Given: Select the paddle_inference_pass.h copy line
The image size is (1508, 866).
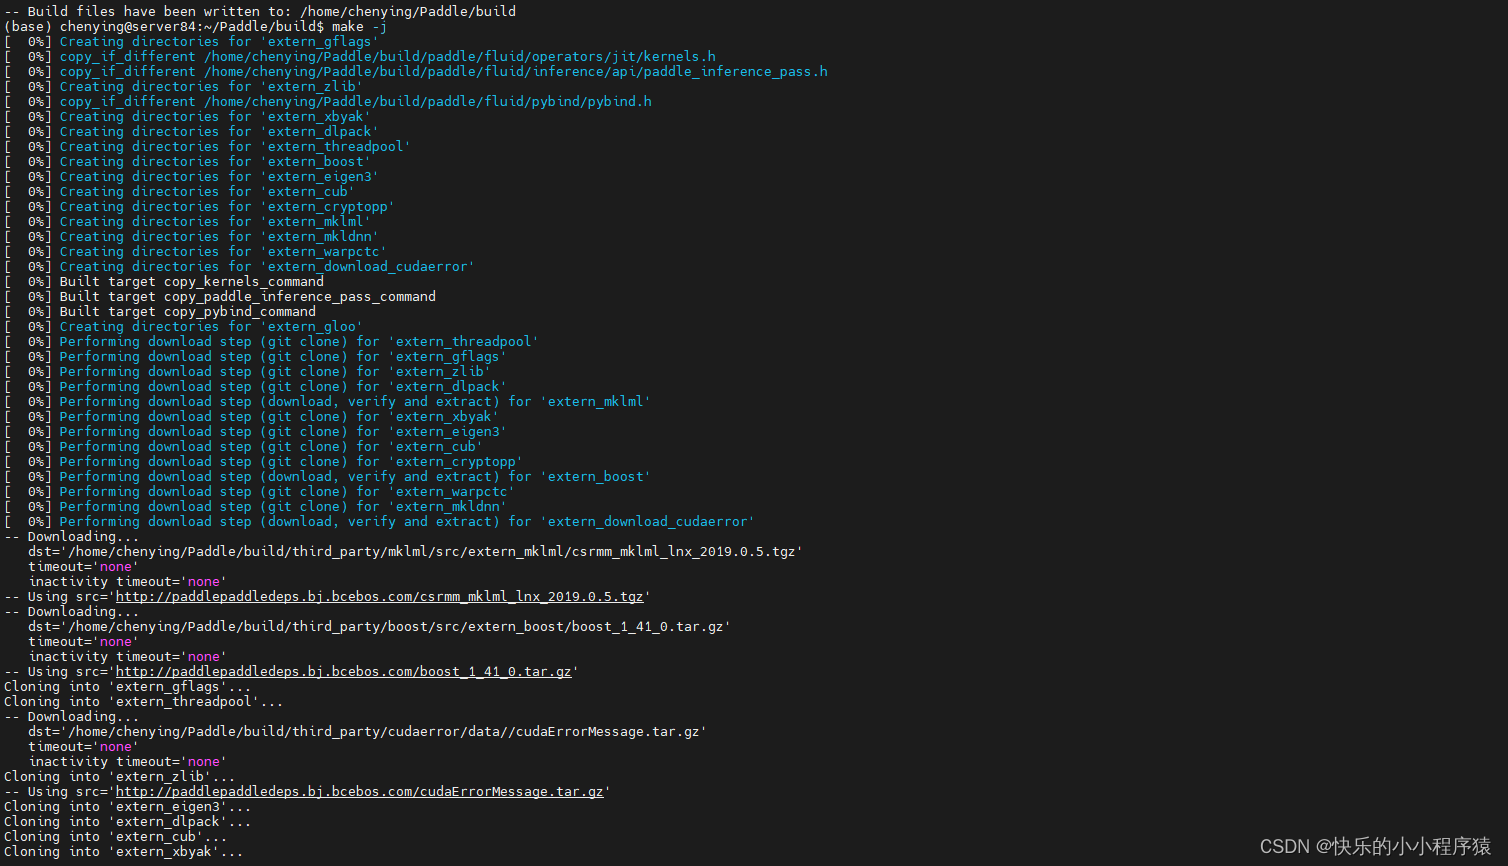Looking at the screenshot, I should pos(416,71).
